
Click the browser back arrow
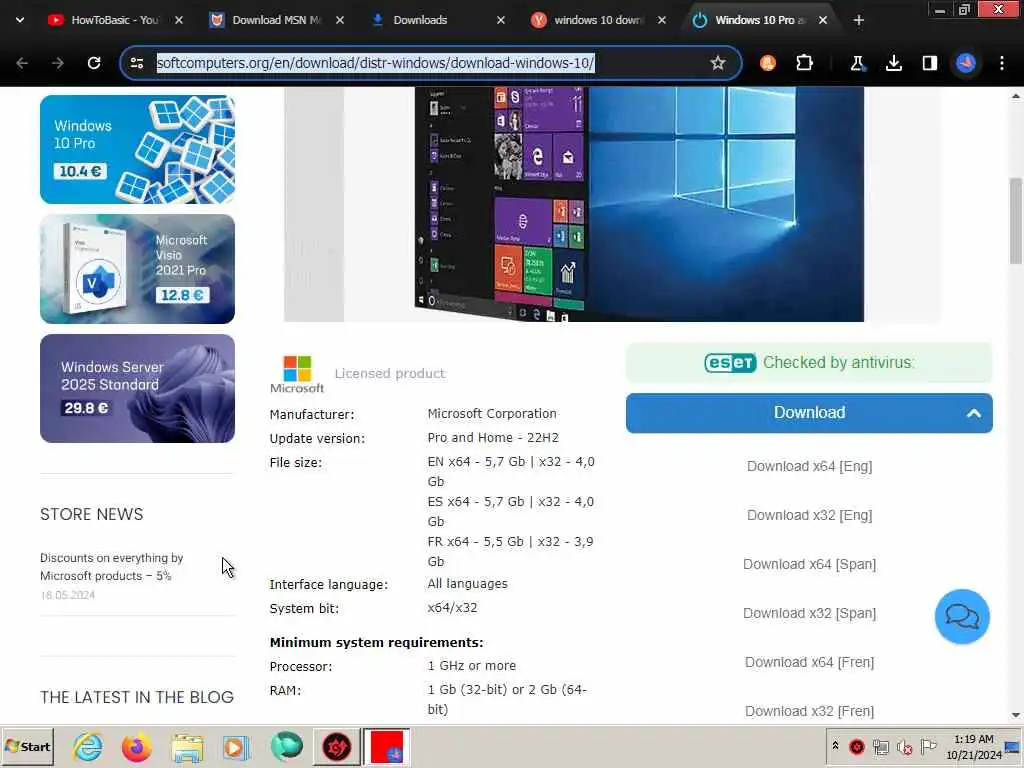22,63
